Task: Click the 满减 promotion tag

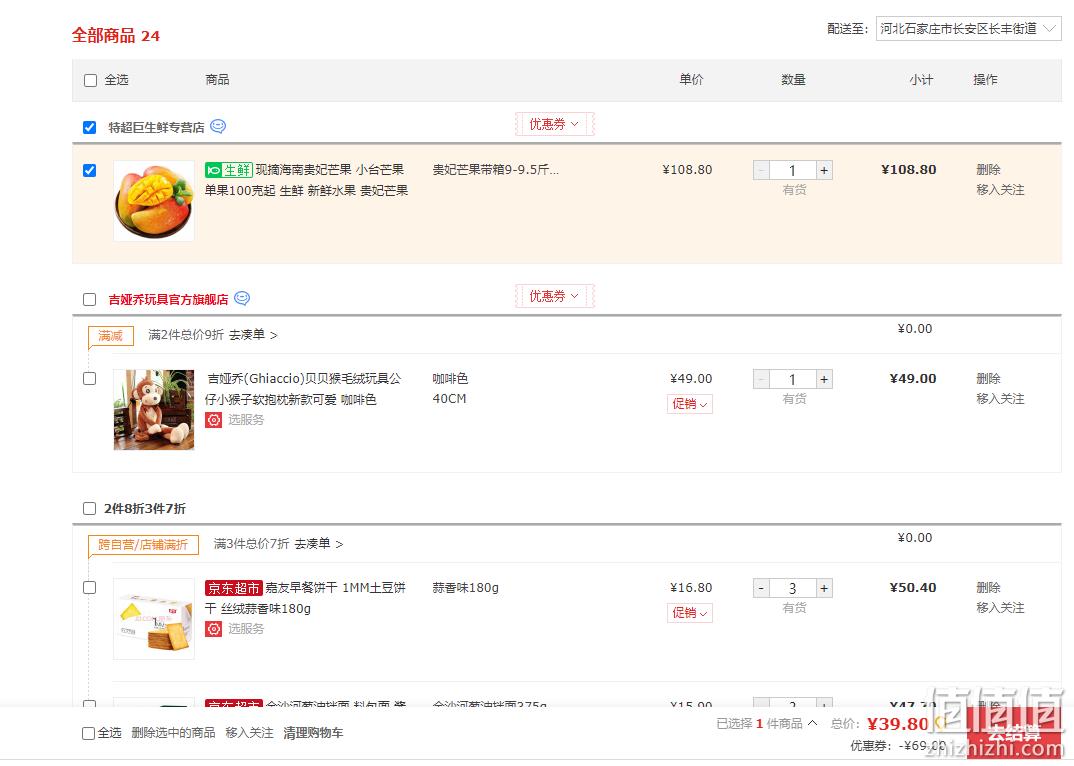Action: pyautogui.click(x=110, y=336)
